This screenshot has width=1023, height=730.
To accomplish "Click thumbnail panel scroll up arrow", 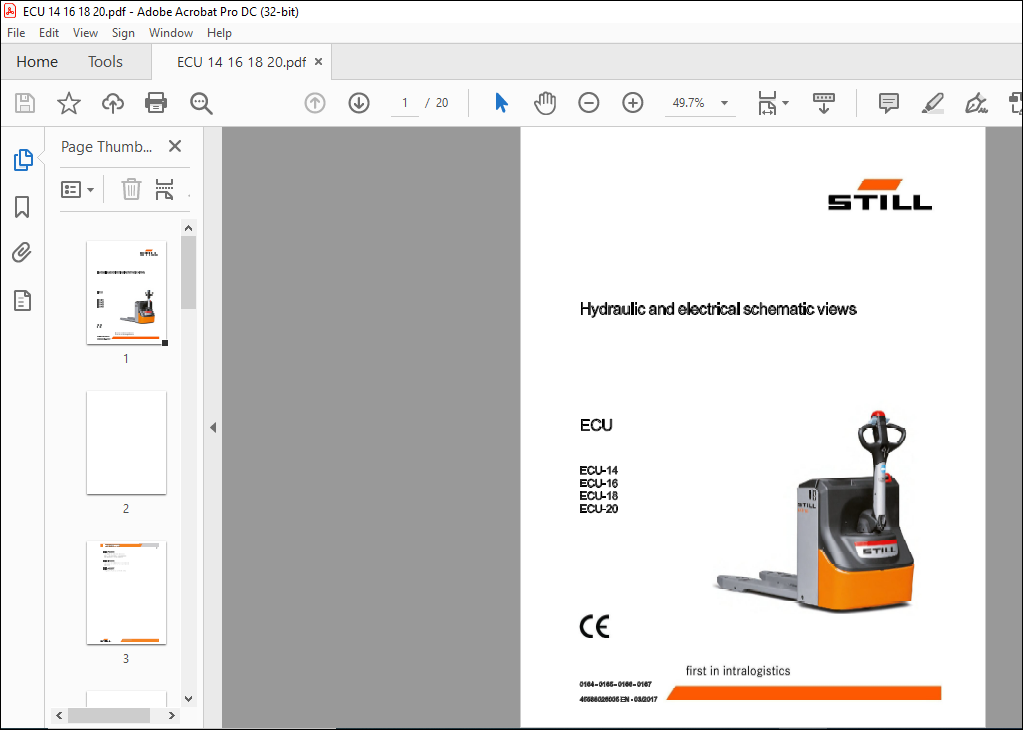I will pos(189,228).
